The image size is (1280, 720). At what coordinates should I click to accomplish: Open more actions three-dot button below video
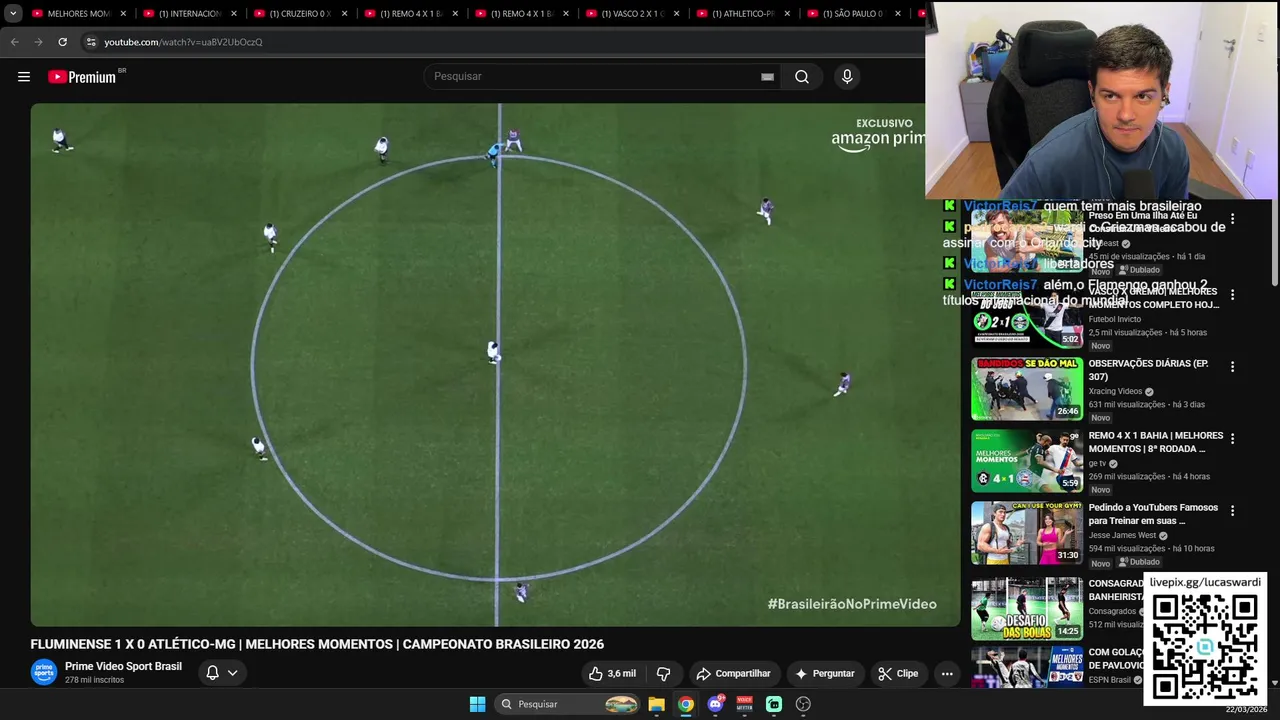click(x=947, y=674)
